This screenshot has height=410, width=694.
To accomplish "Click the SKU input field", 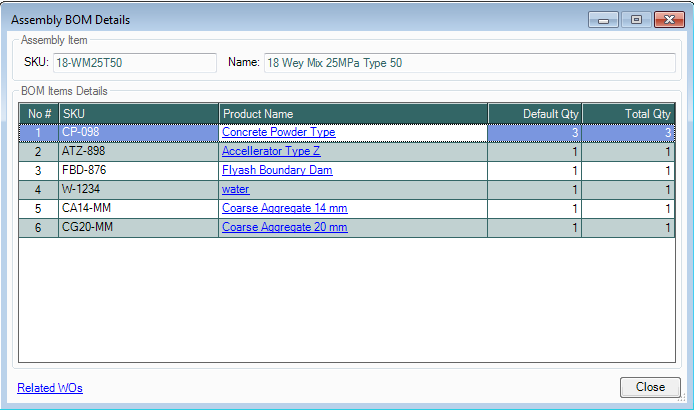I will click(134, 63).
